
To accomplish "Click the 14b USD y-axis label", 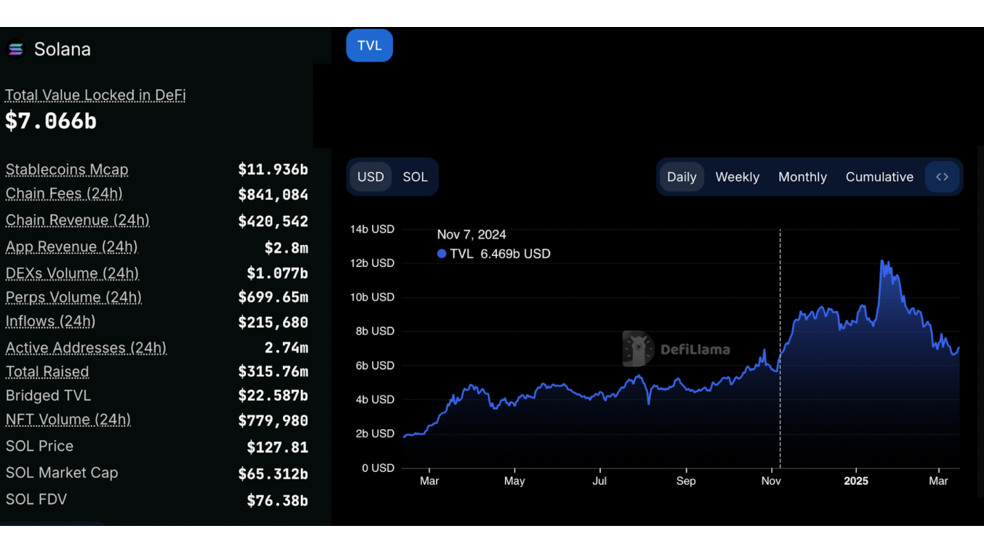I will point(372,229).
